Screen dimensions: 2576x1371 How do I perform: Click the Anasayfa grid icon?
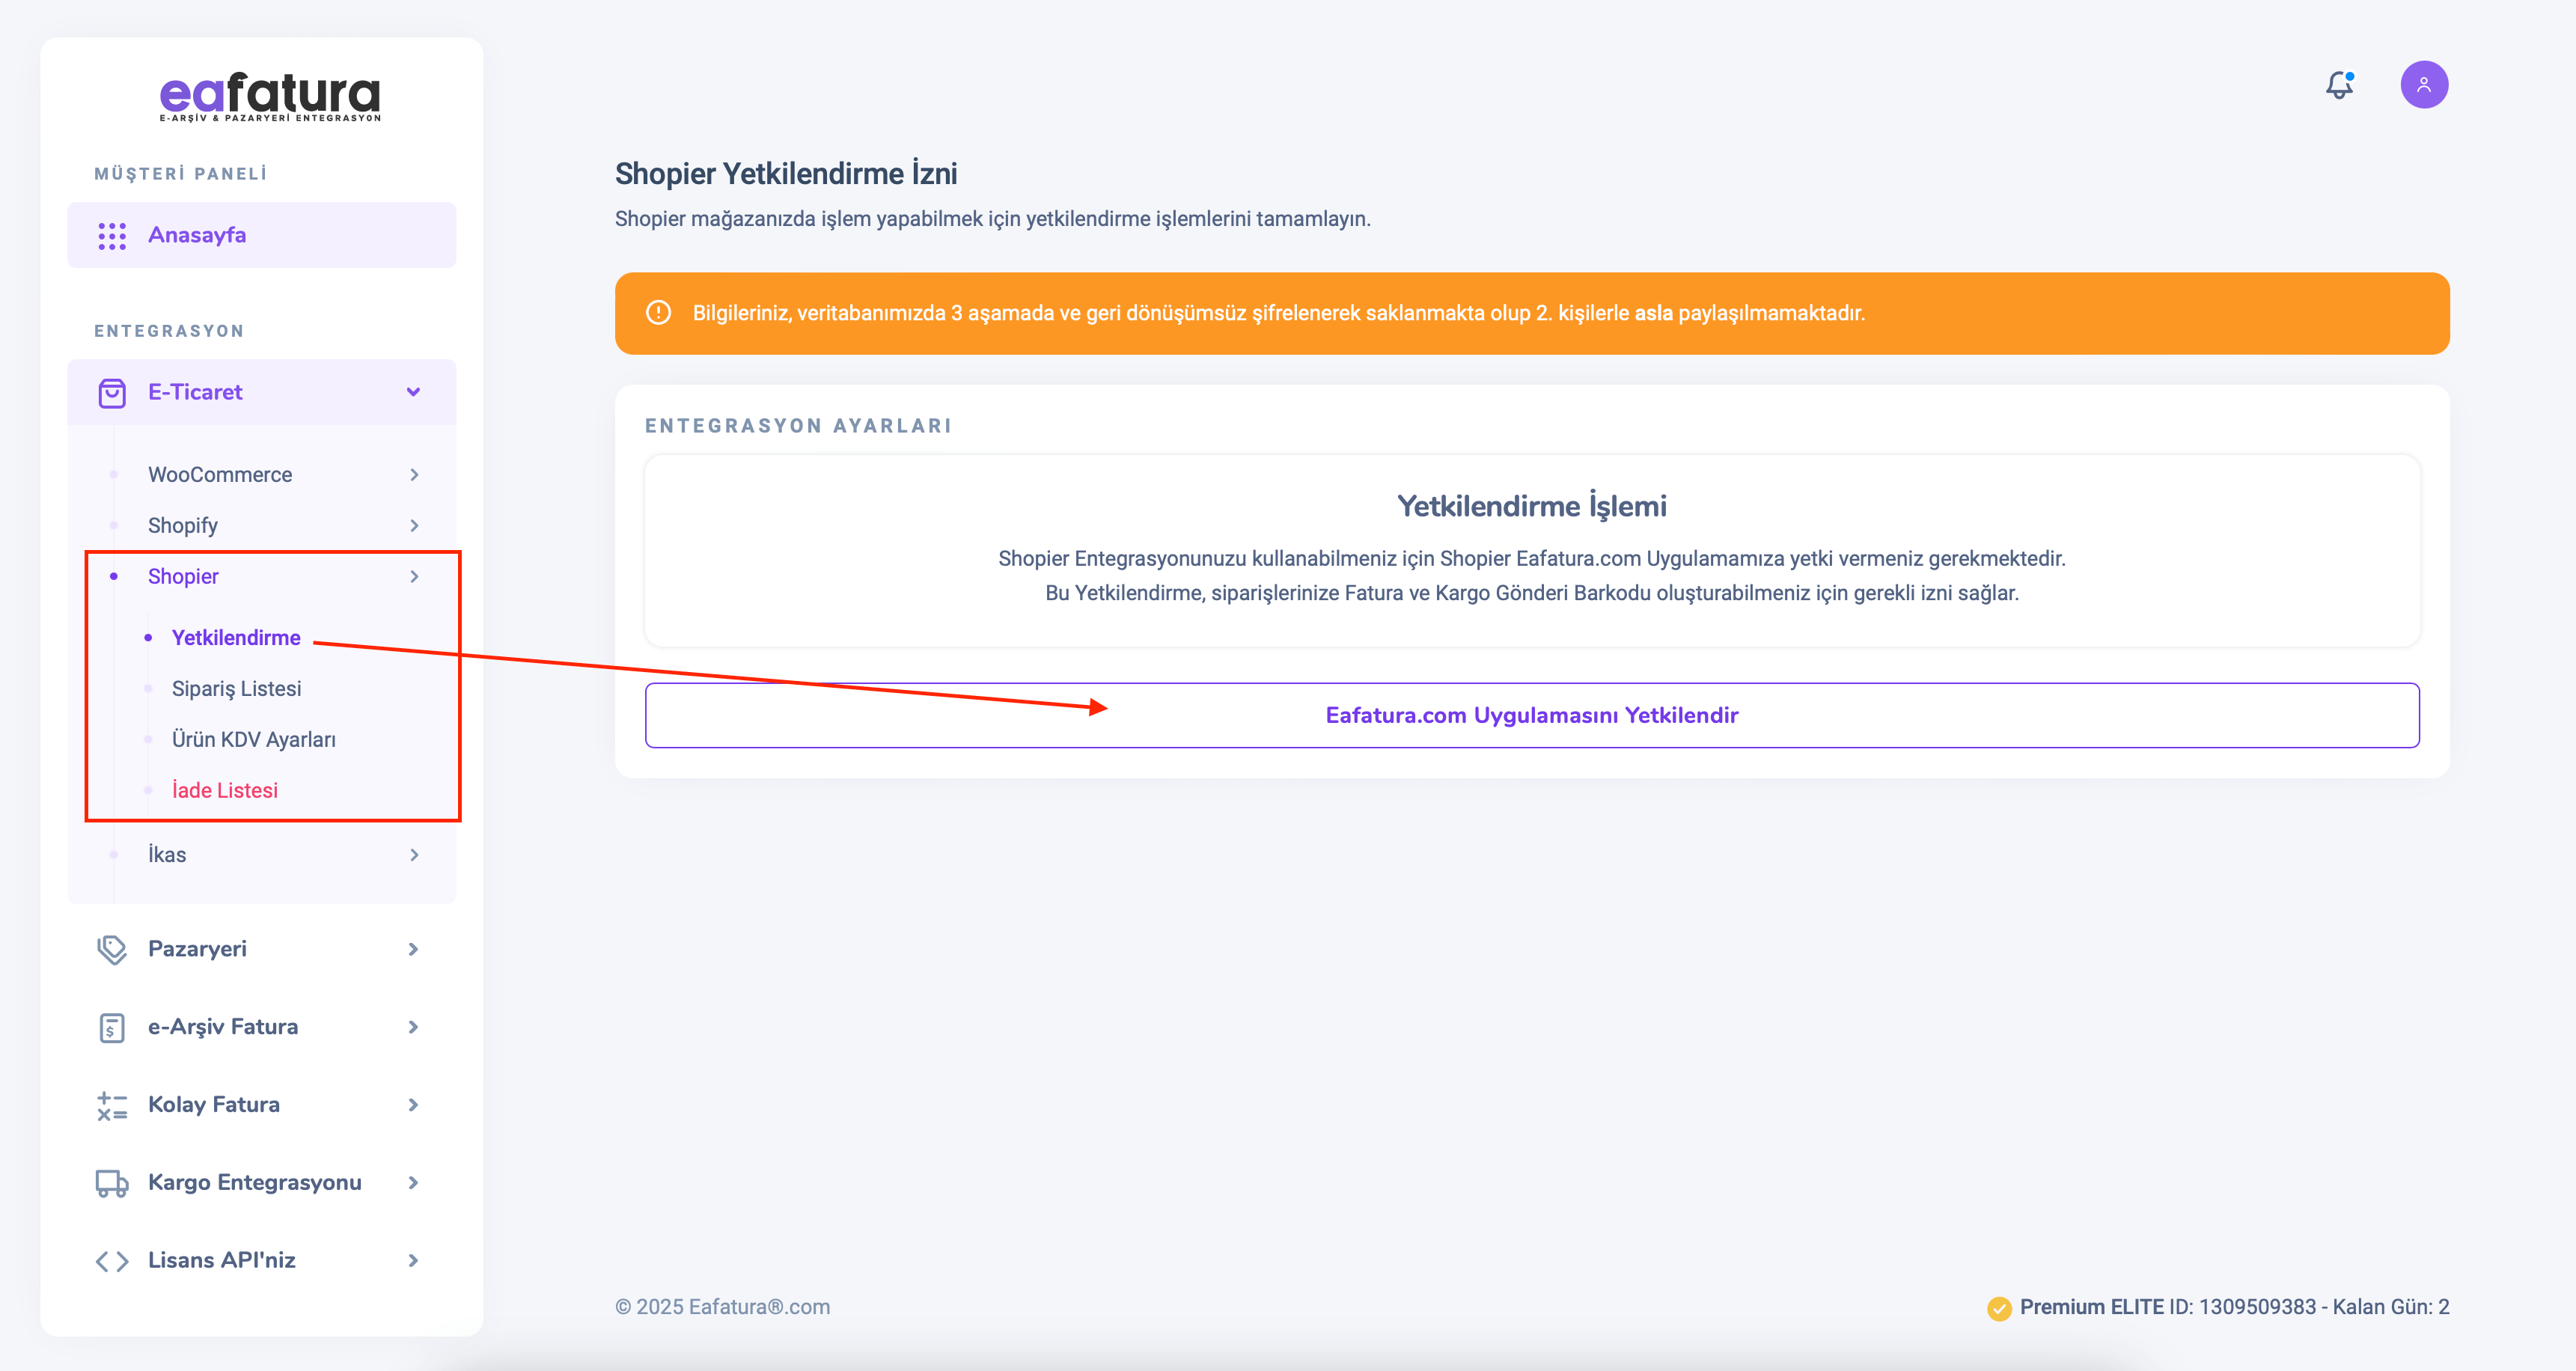[x=112, y=236]
